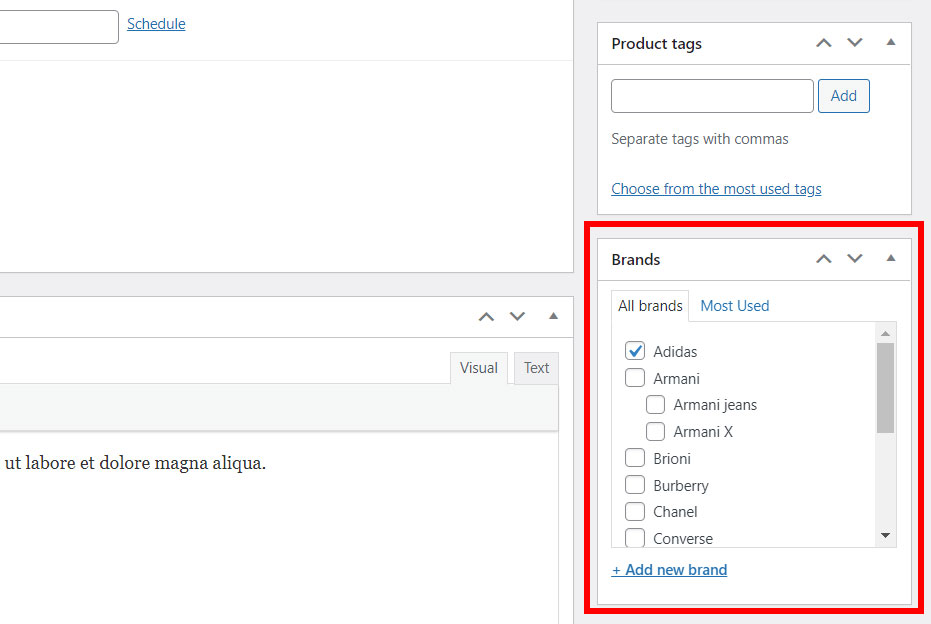The width and height of the screenshot is (931, 624).
Task: Enable the Burberry brand checkbox
Action: click(x=635, y=485)
